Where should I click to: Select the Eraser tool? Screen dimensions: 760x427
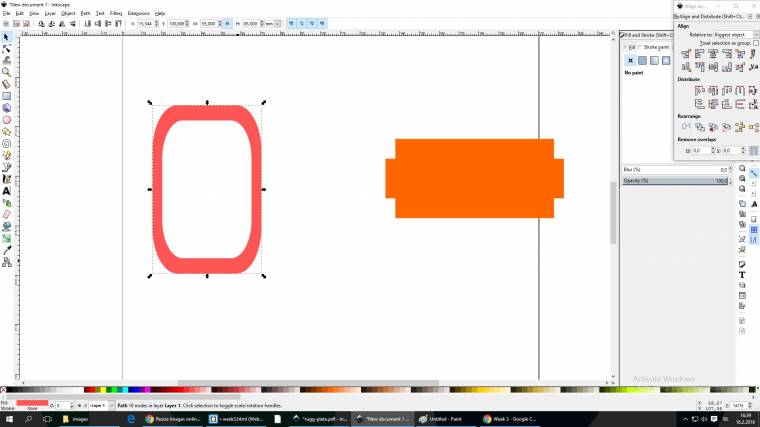[6, 215]
